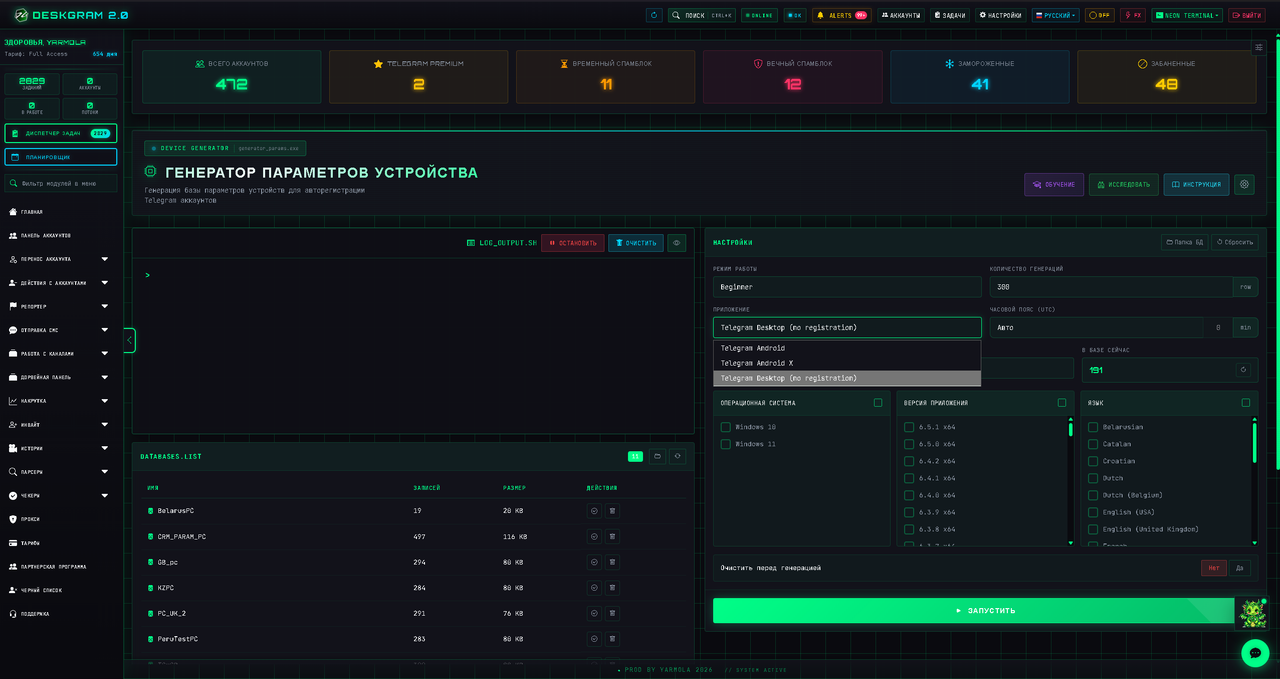Image resolution: width=1280 pixels, height=679 pixels.
Task: Delete the PeruTestPC database
Action: pos(613,638)
